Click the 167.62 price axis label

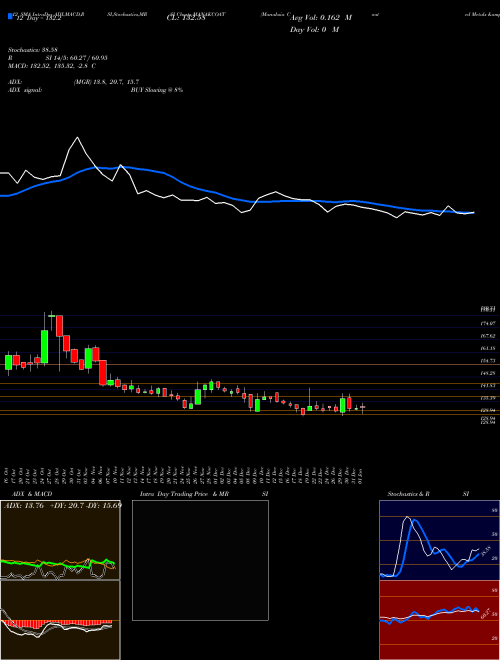click(490, 336)
